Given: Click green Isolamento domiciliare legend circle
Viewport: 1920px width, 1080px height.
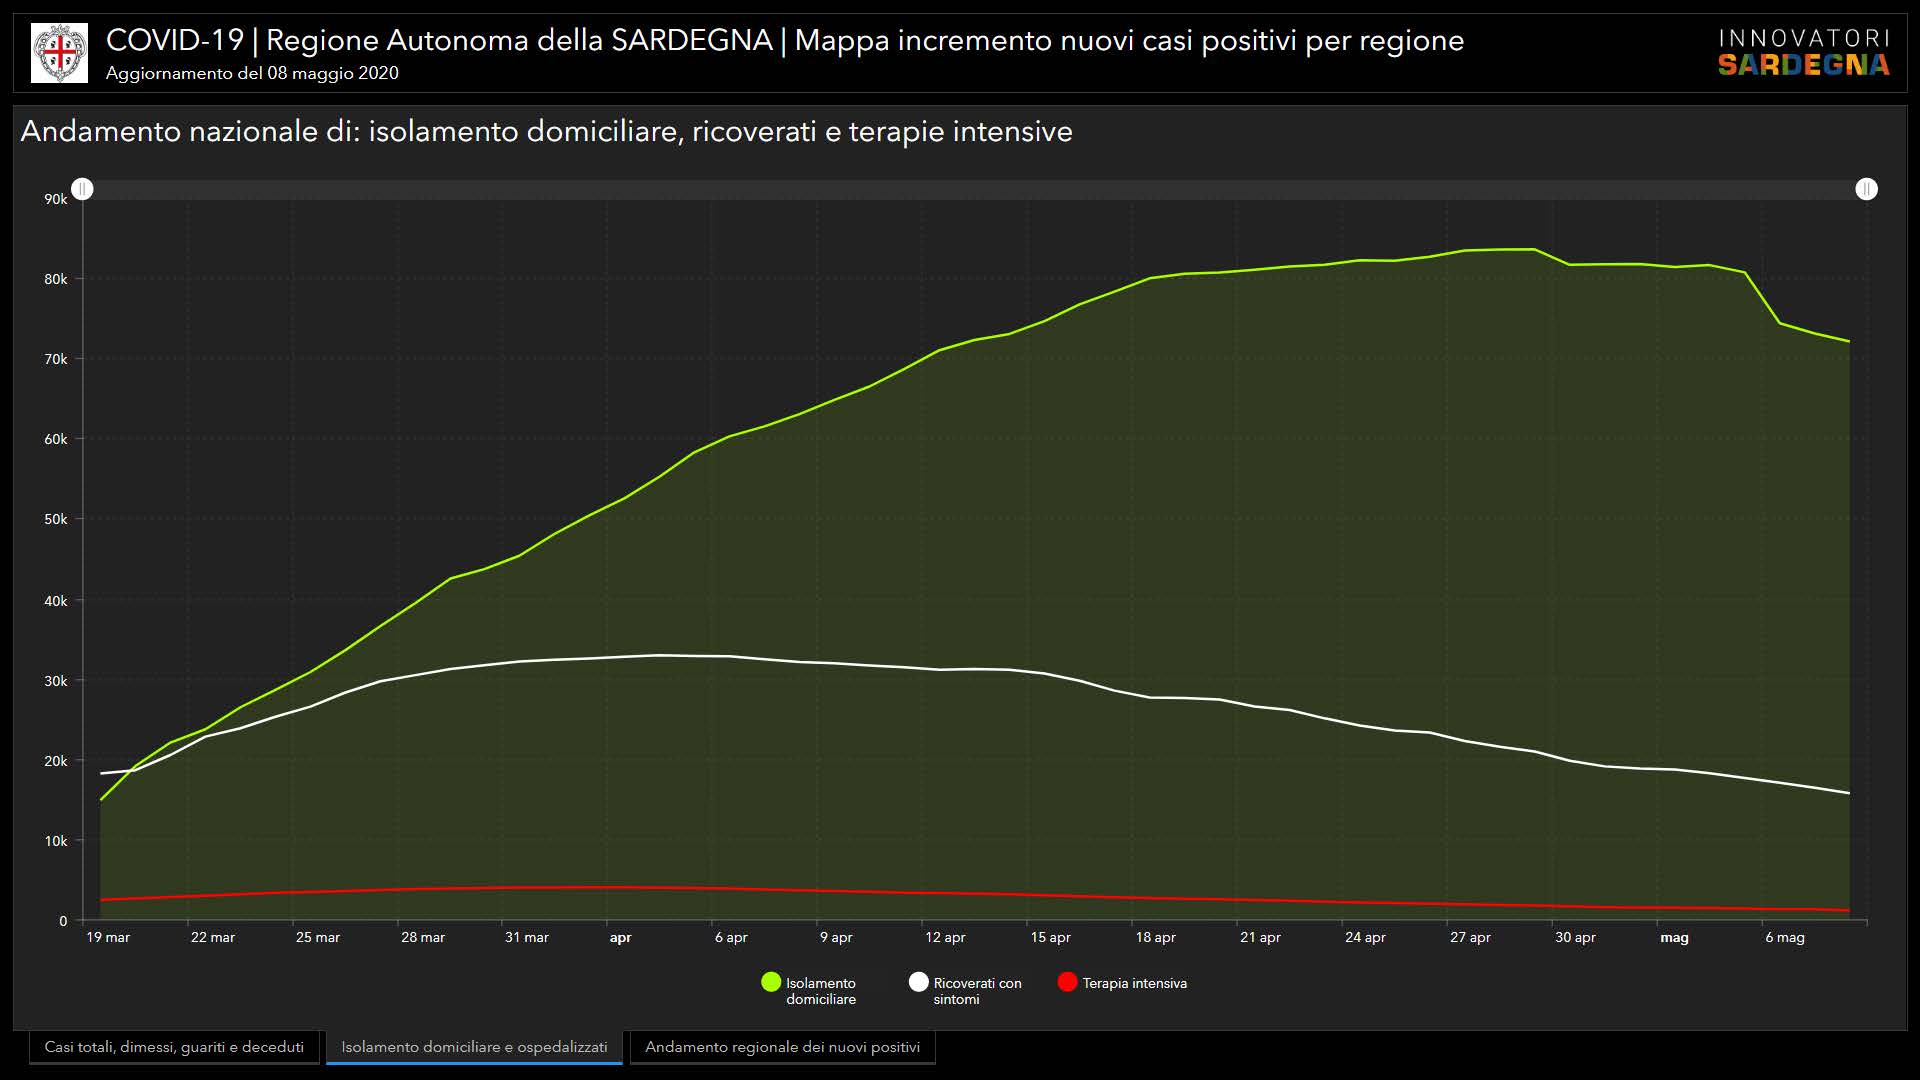Looking at the screenshot, I should [771, 982].
